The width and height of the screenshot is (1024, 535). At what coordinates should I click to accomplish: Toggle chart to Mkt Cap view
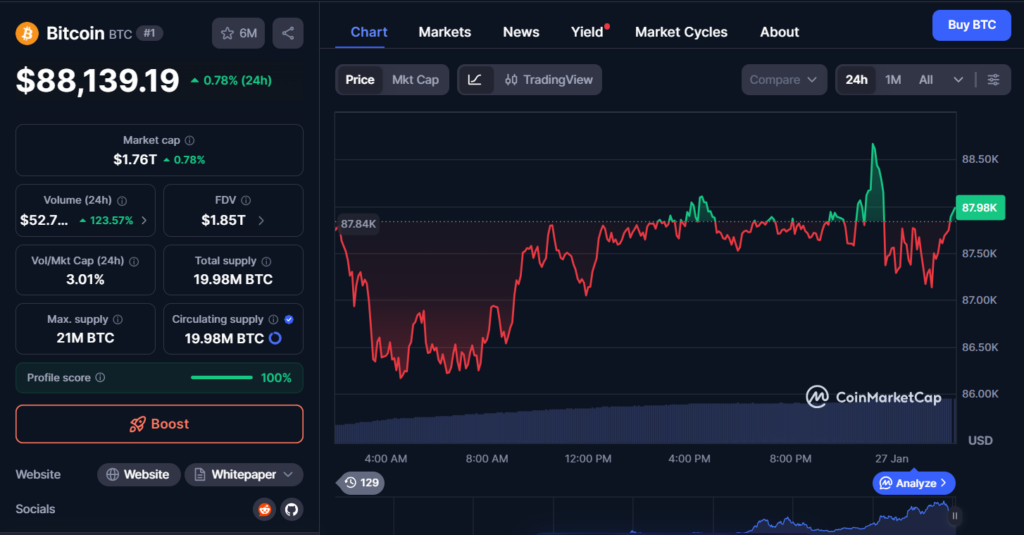(415, 80)
